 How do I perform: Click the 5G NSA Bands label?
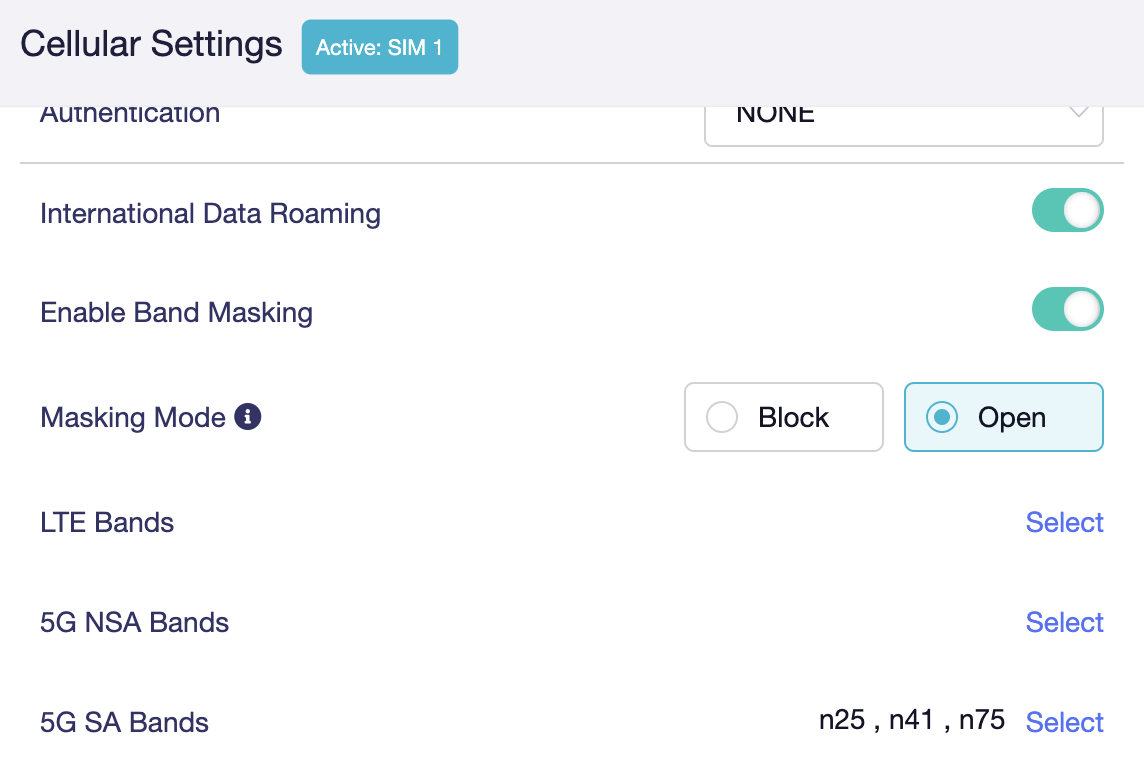tap(134, 622)
